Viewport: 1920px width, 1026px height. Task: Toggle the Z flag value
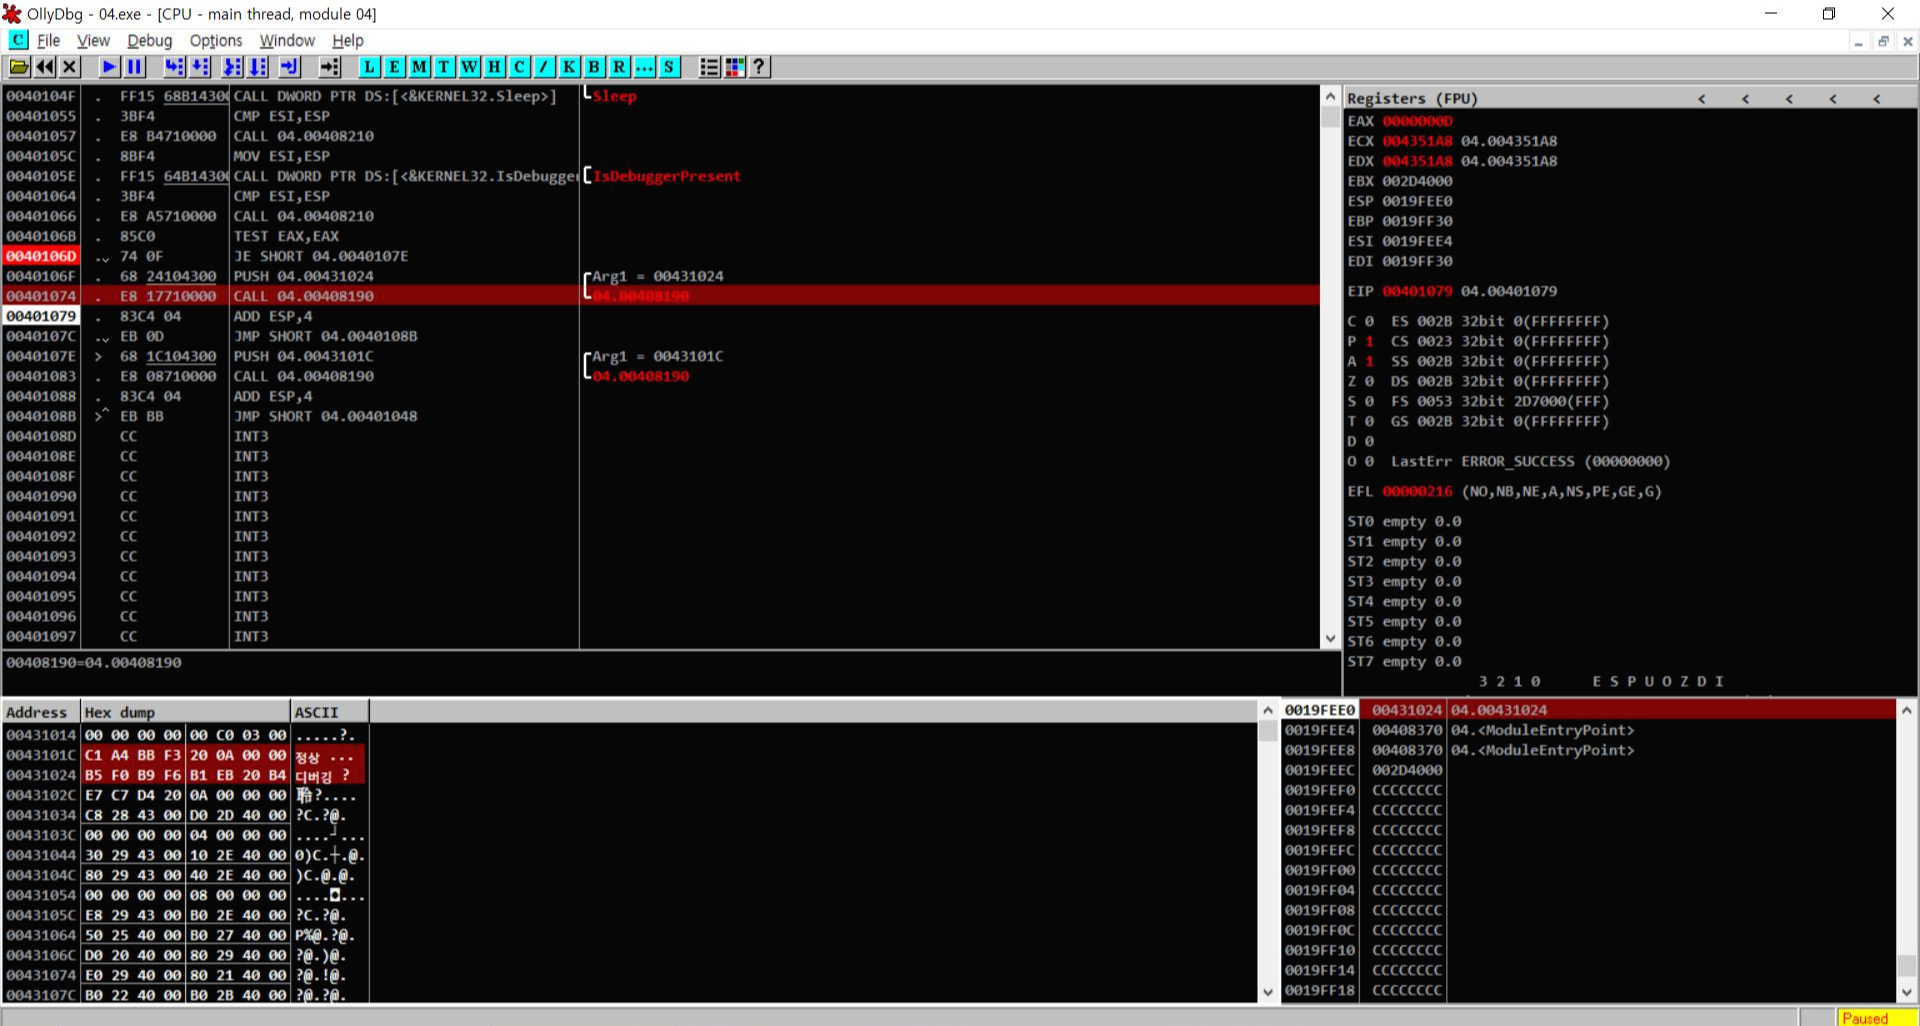(1369, 381)
